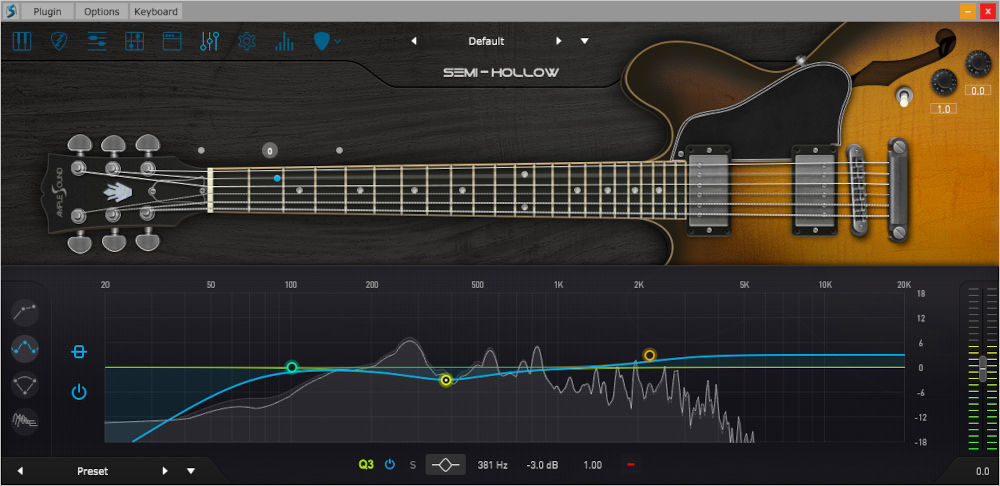
Task: Click the master volume 0.0 readout
Action: point(982,471)
